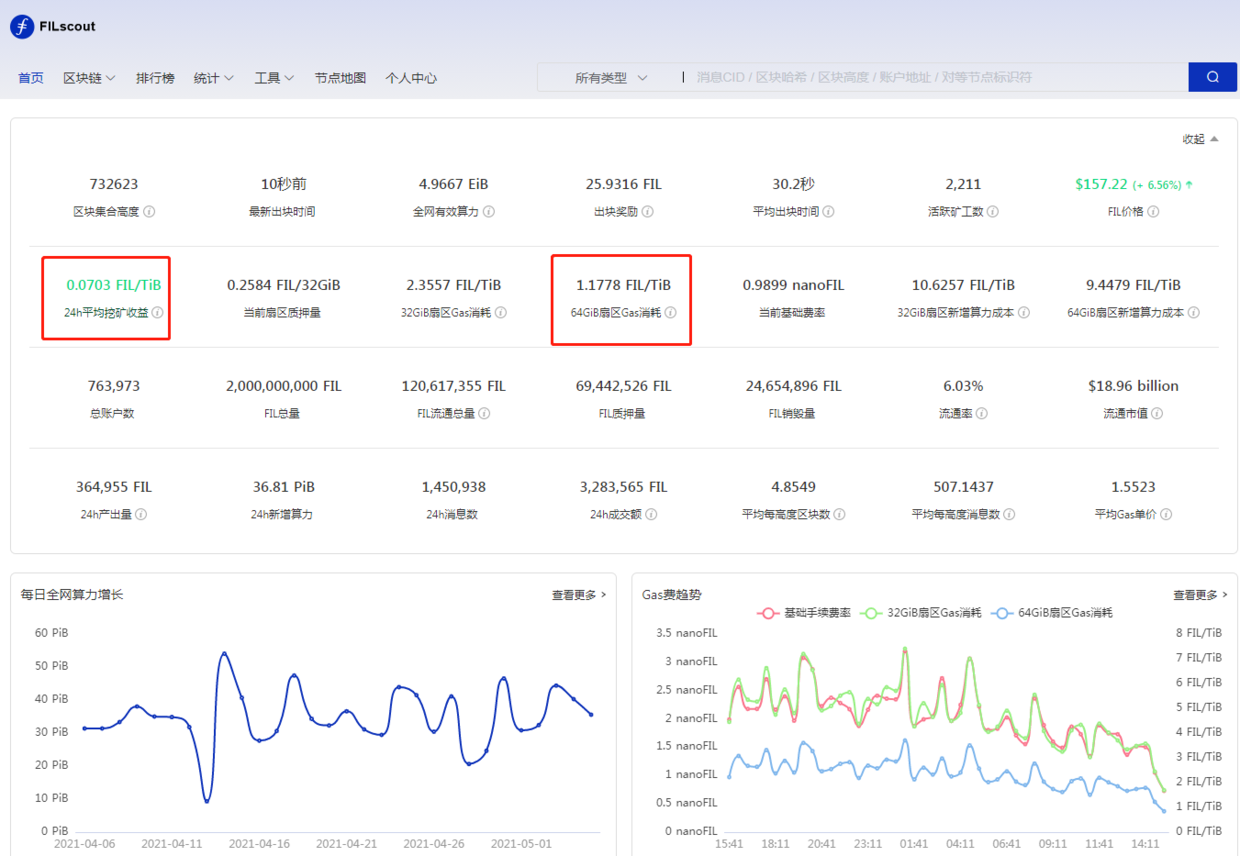Click the info icon beside 24h成交额
Viewport: 1240px width, 856px height.
(651, 513)
